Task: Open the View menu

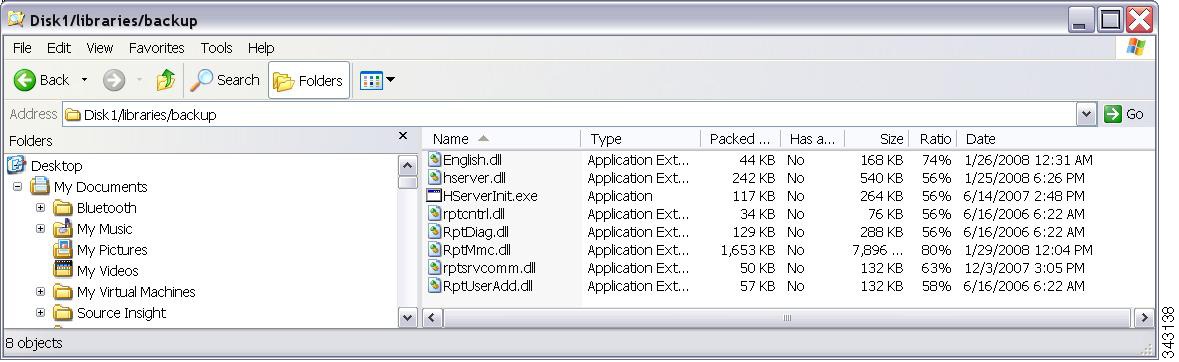Action: [x=99, y=47]
